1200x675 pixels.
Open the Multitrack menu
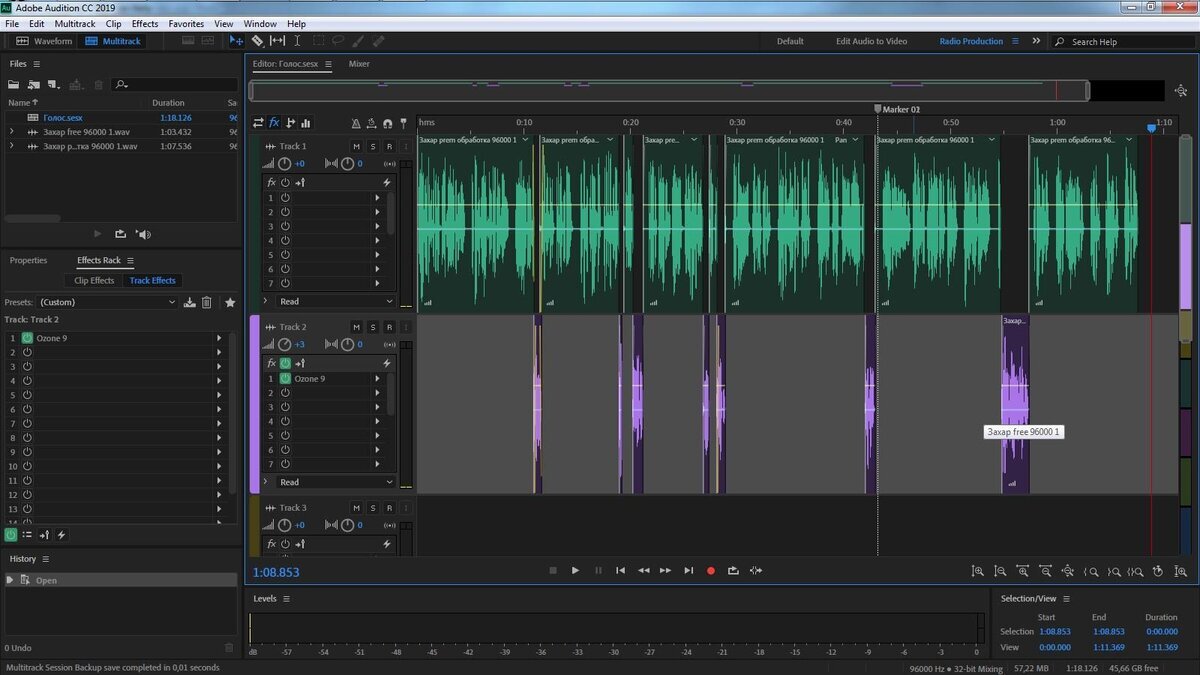tap(75, 23)
